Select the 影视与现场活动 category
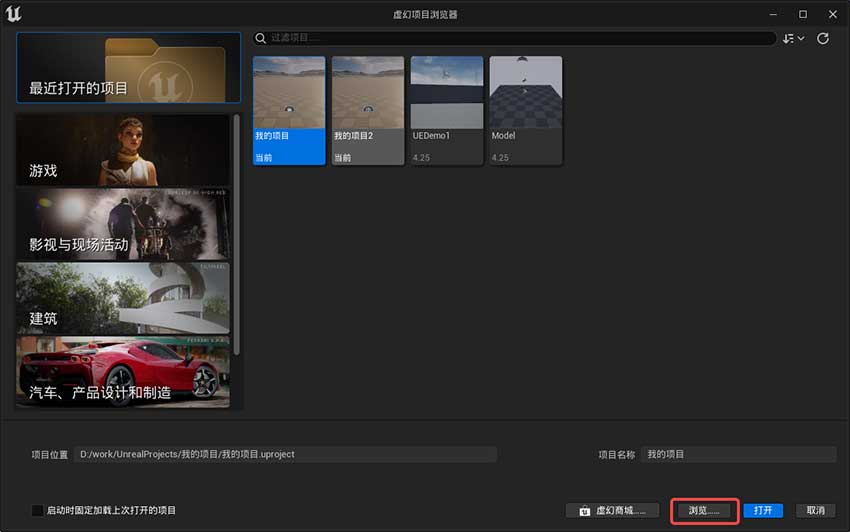This screenshot has width=850, height=532. [122, 224]
